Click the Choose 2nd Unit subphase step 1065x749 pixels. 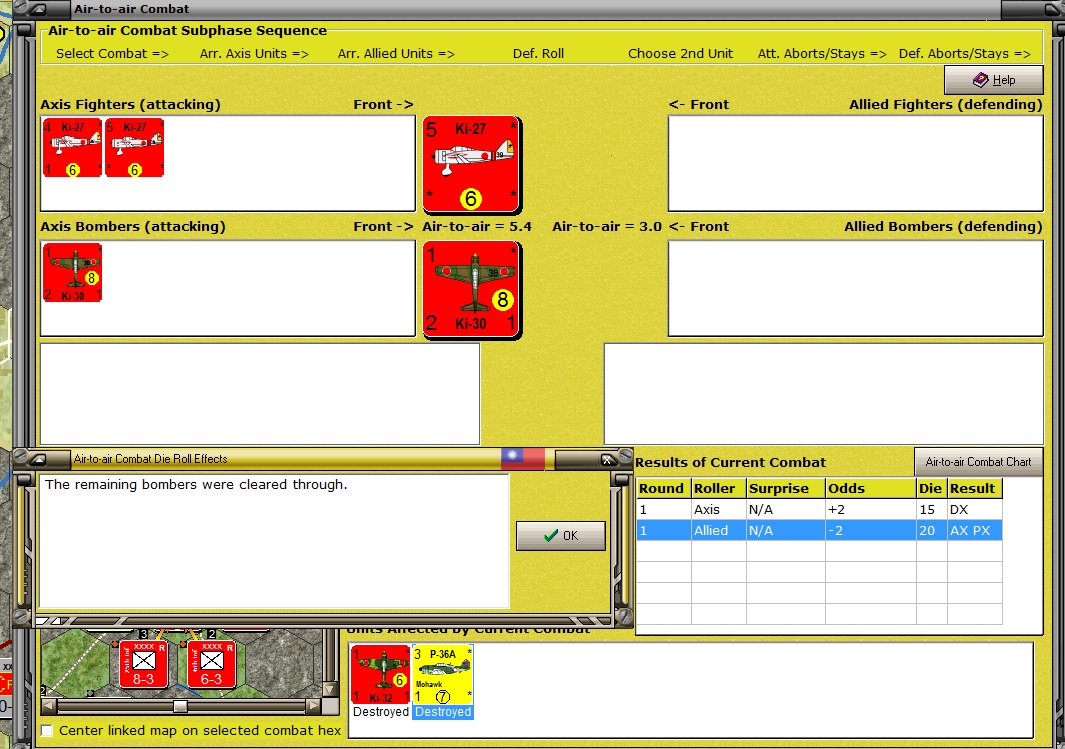click(680, 54)
